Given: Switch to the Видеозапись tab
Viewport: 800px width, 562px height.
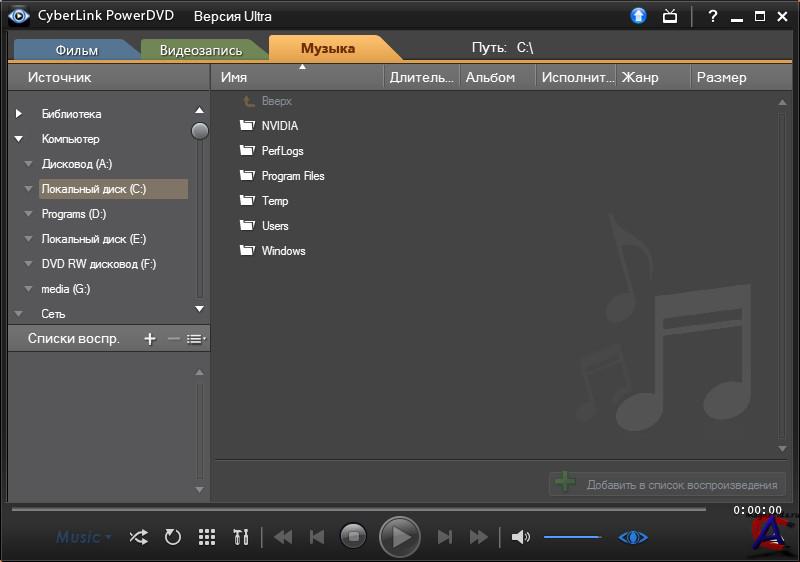Looking at the screenshot, I should 200,49.
